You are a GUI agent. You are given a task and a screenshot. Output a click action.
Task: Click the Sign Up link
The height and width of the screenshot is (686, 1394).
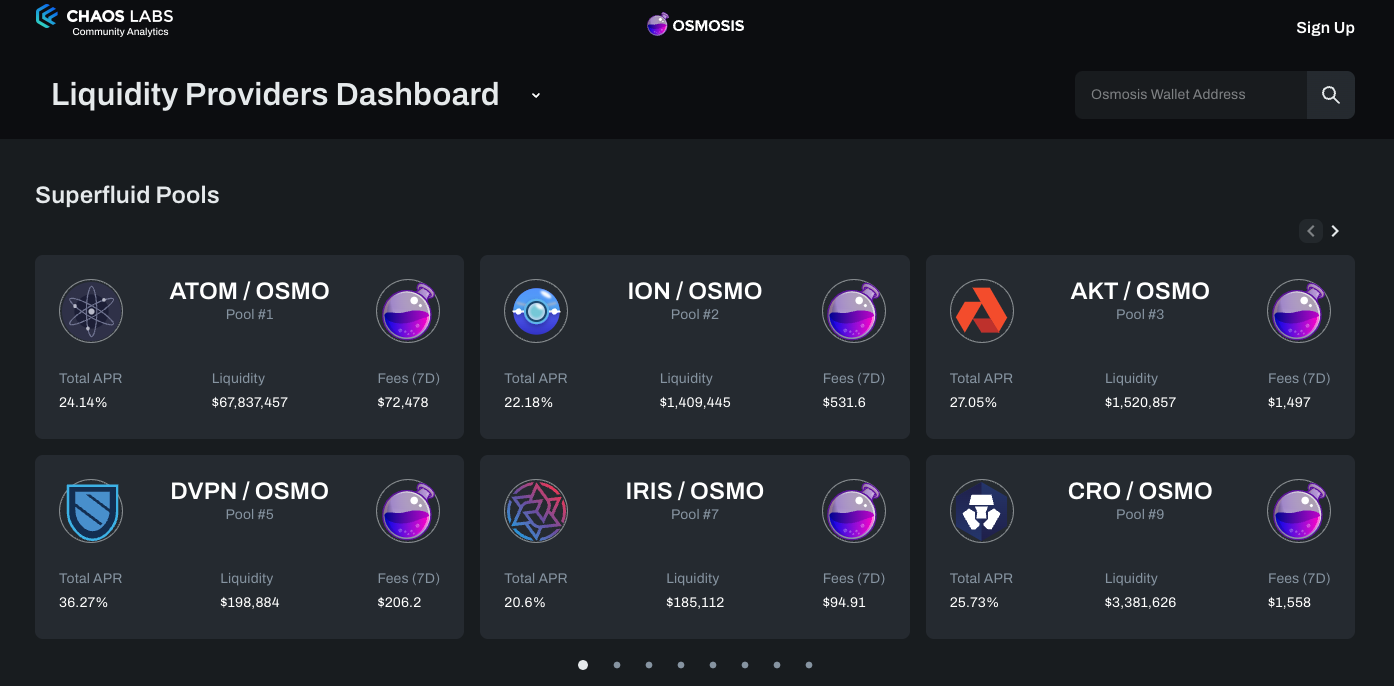click(1325, 27)
